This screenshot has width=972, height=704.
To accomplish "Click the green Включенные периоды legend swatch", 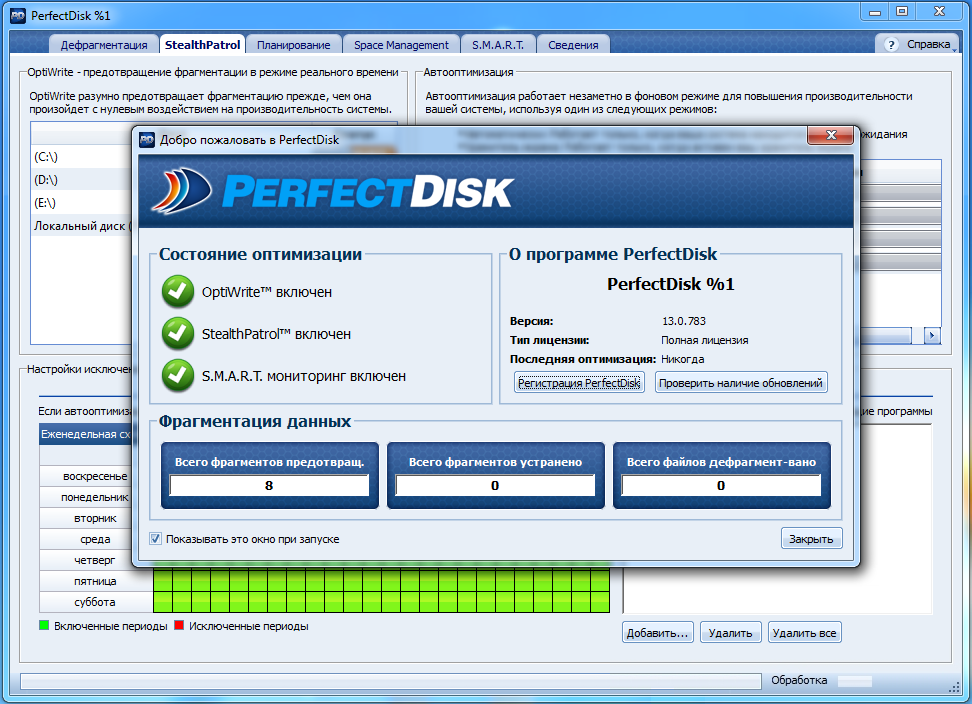I will 44,625.
